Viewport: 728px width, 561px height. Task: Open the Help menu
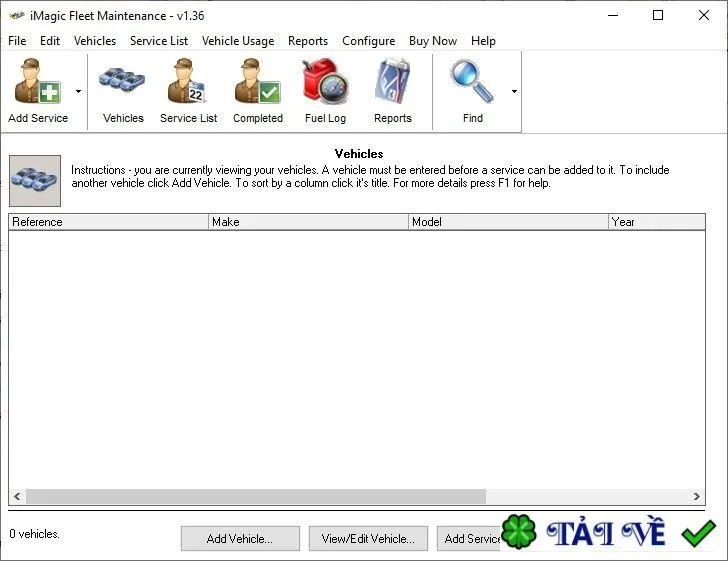[x=483, y=41]
